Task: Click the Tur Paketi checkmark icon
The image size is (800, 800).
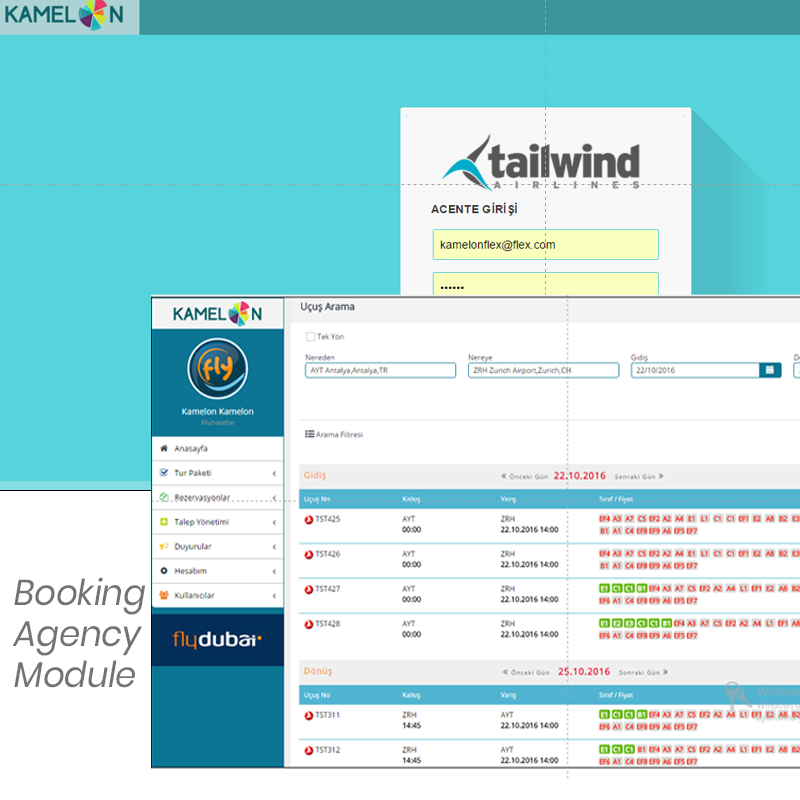Action: click(164, 473)
